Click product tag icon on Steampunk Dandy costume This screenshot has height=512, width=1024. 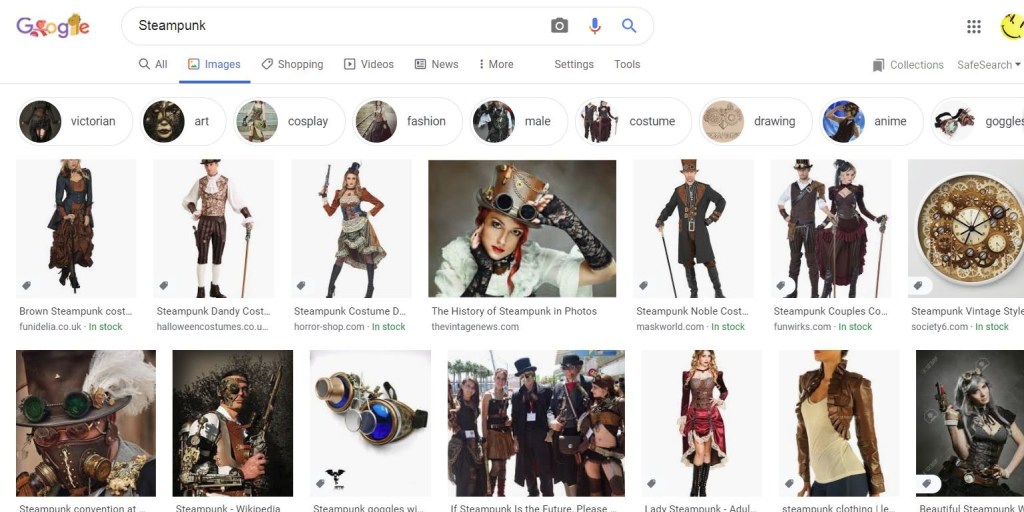pos(165,286)
